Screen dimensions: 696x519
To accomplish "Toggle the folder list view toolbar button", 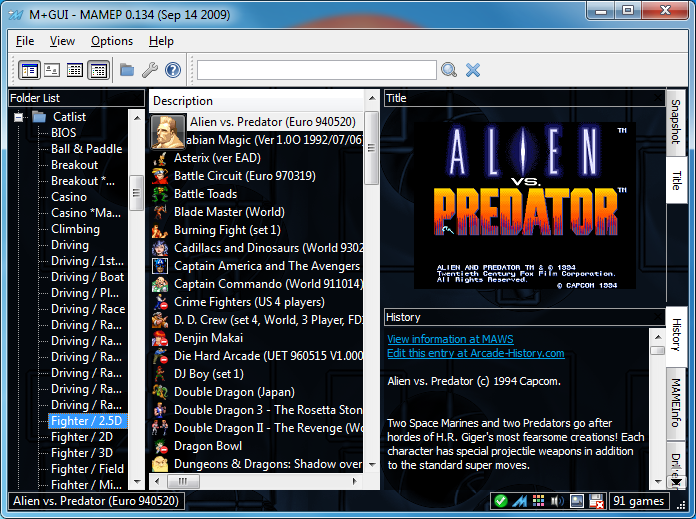I will pos(29,70).
